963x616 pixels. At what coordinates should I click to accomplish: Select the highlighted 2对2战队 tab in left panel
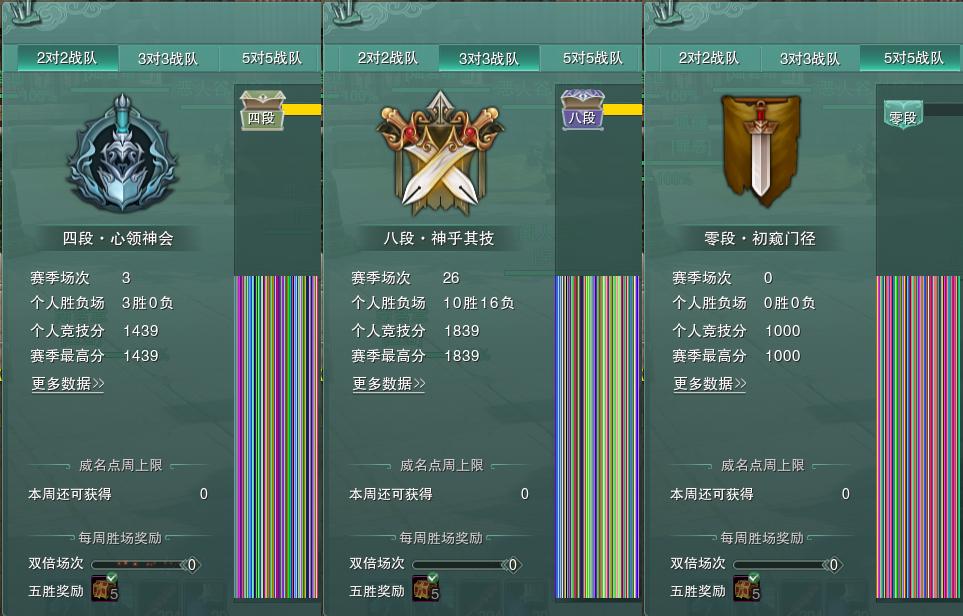pyautogui.click(x=67, y=58)
